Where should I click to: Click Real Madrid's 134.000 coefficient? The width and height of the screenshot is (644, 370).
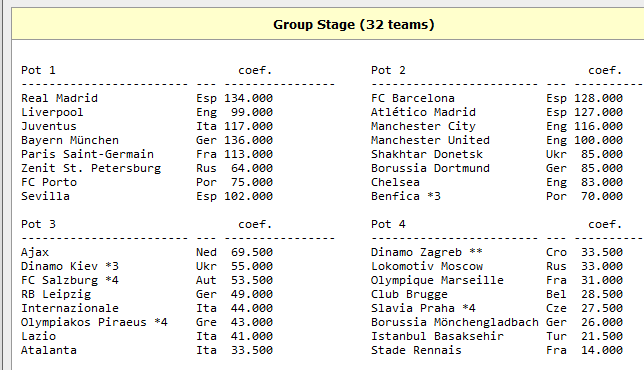tap(248, 98)
